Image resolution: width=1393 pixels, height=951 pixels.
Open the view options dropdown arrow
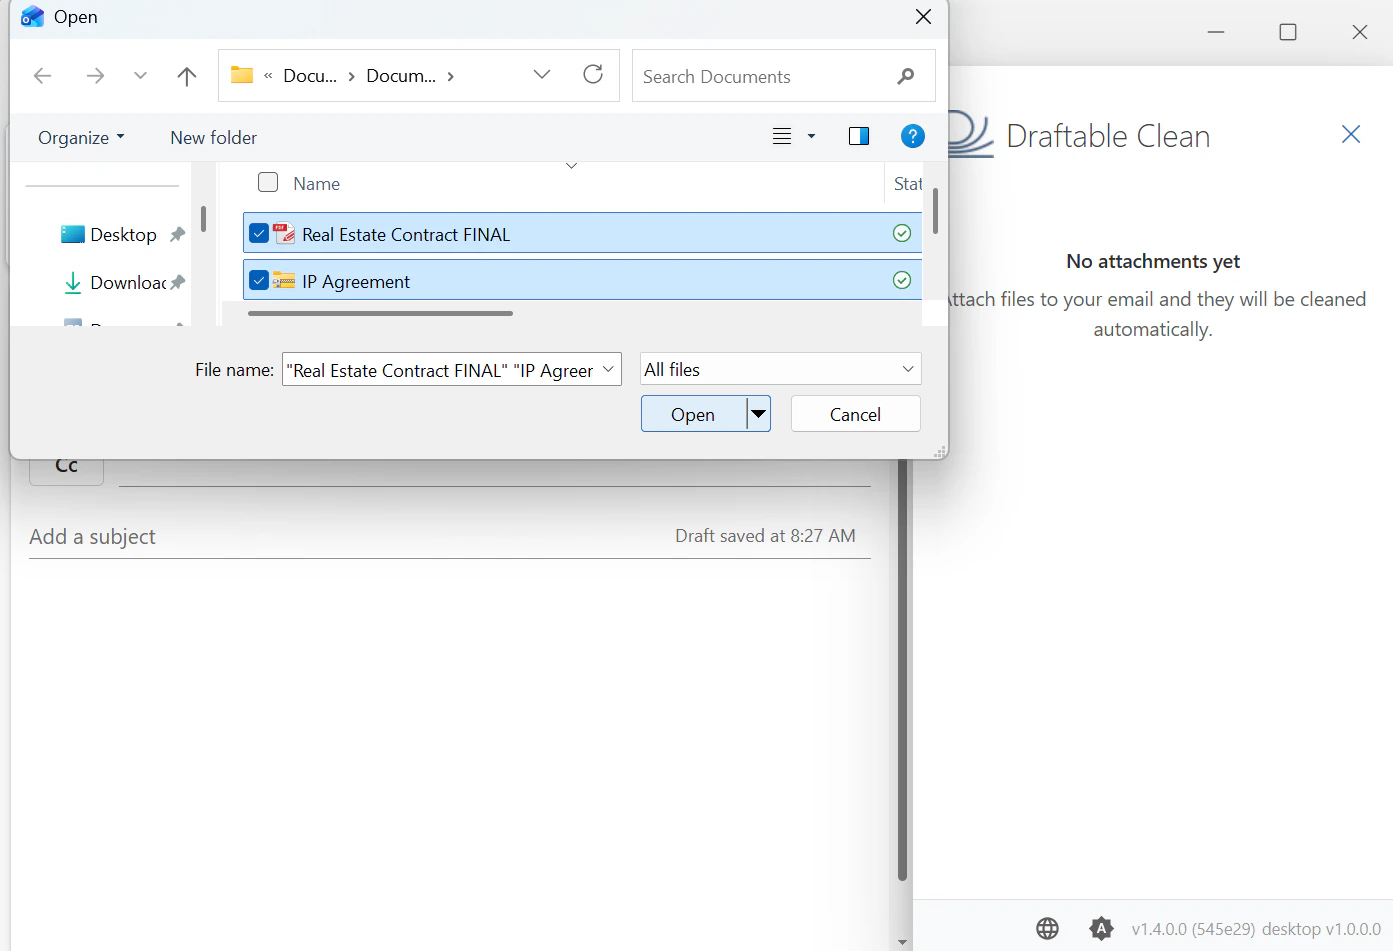(x=811, y=137)
